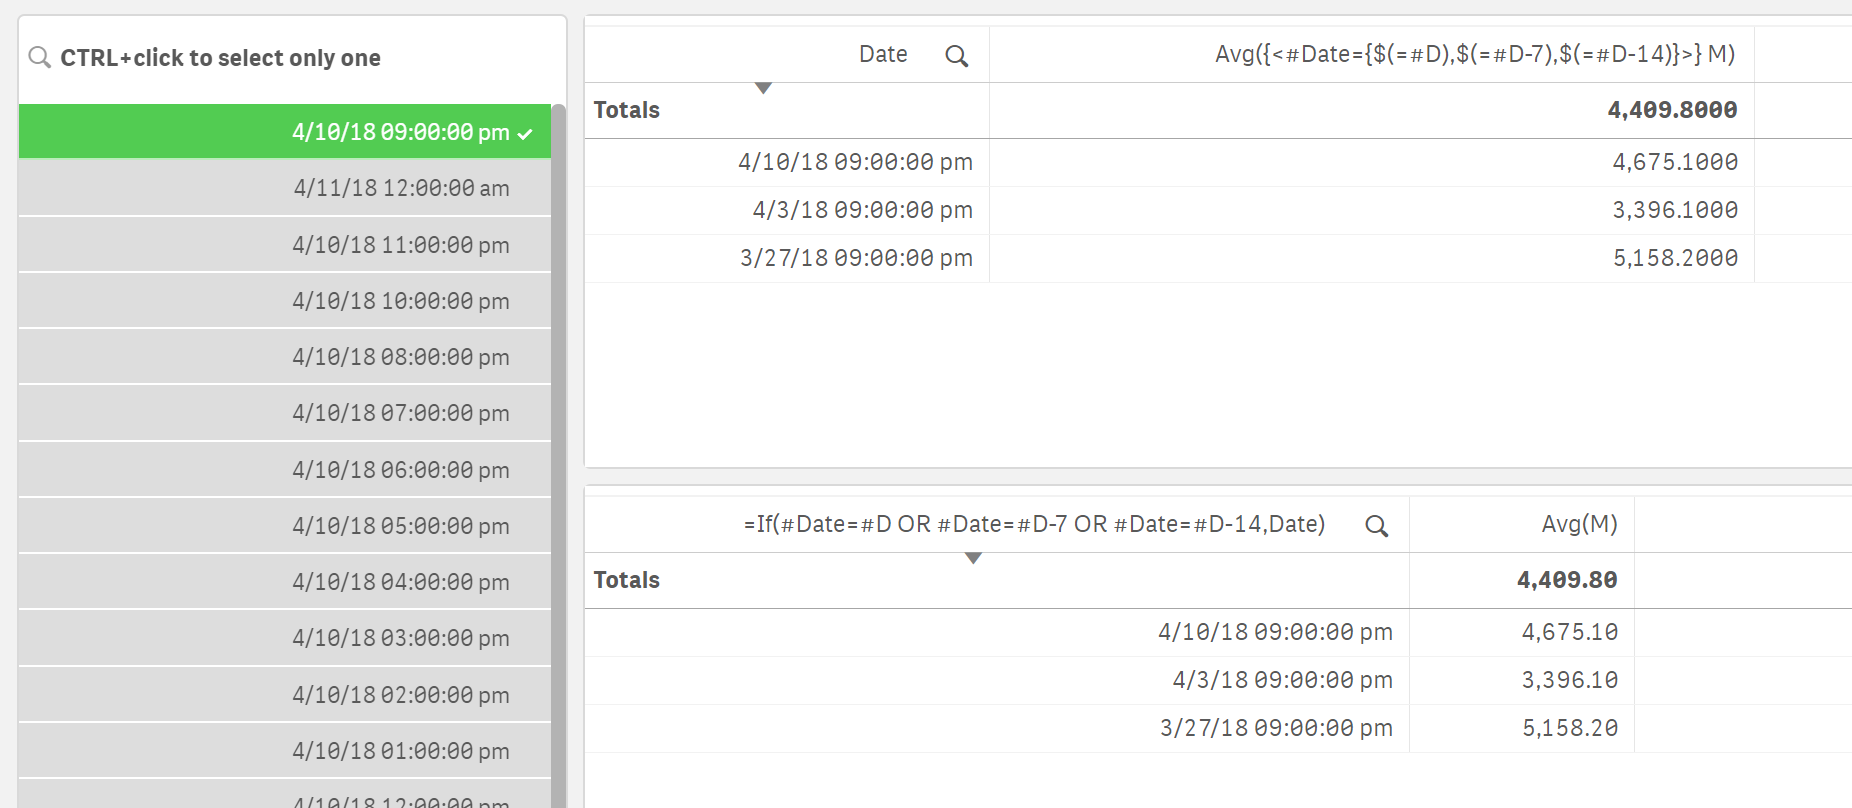
Task: Click the top table total 4,409.8000
Action: 1672,110
